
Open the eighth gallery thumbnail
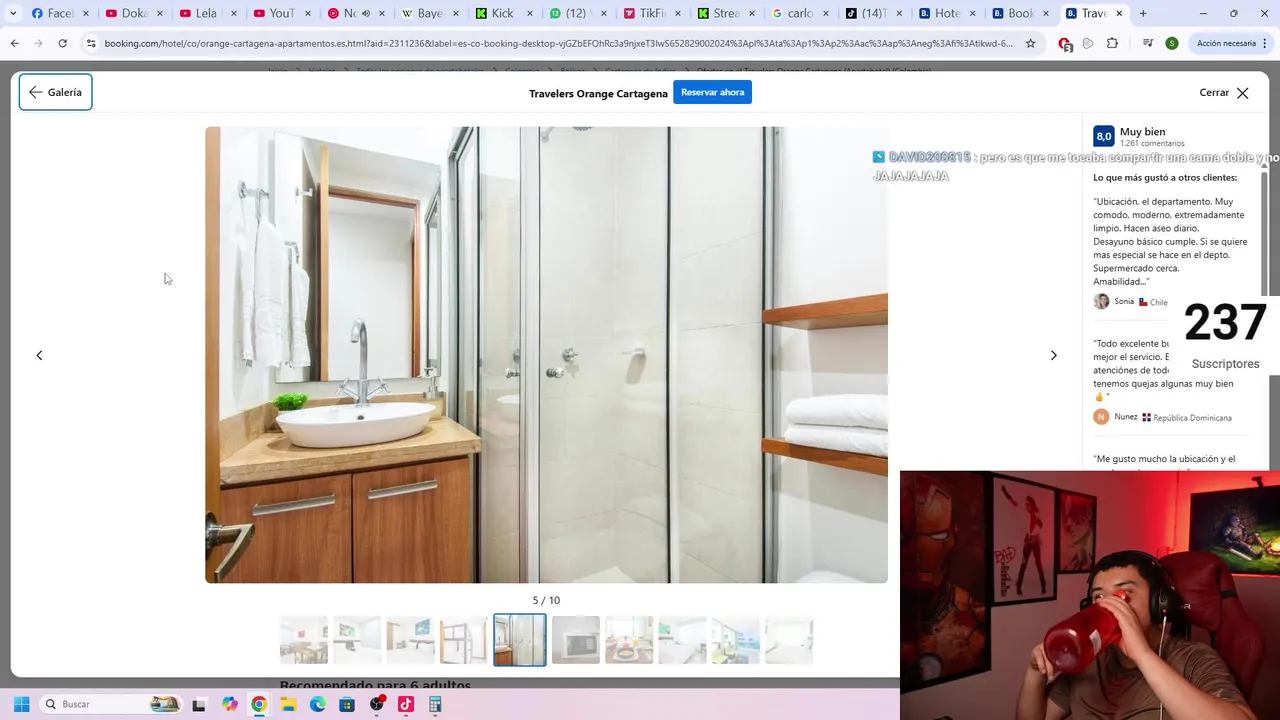(683, 640)
